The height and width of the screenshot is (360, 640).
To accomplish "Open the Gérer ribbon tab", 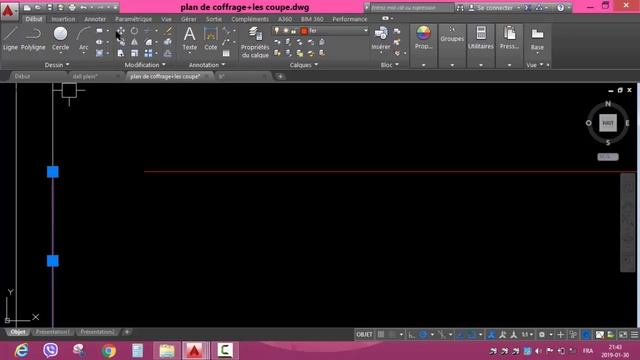I will (189, 19).
